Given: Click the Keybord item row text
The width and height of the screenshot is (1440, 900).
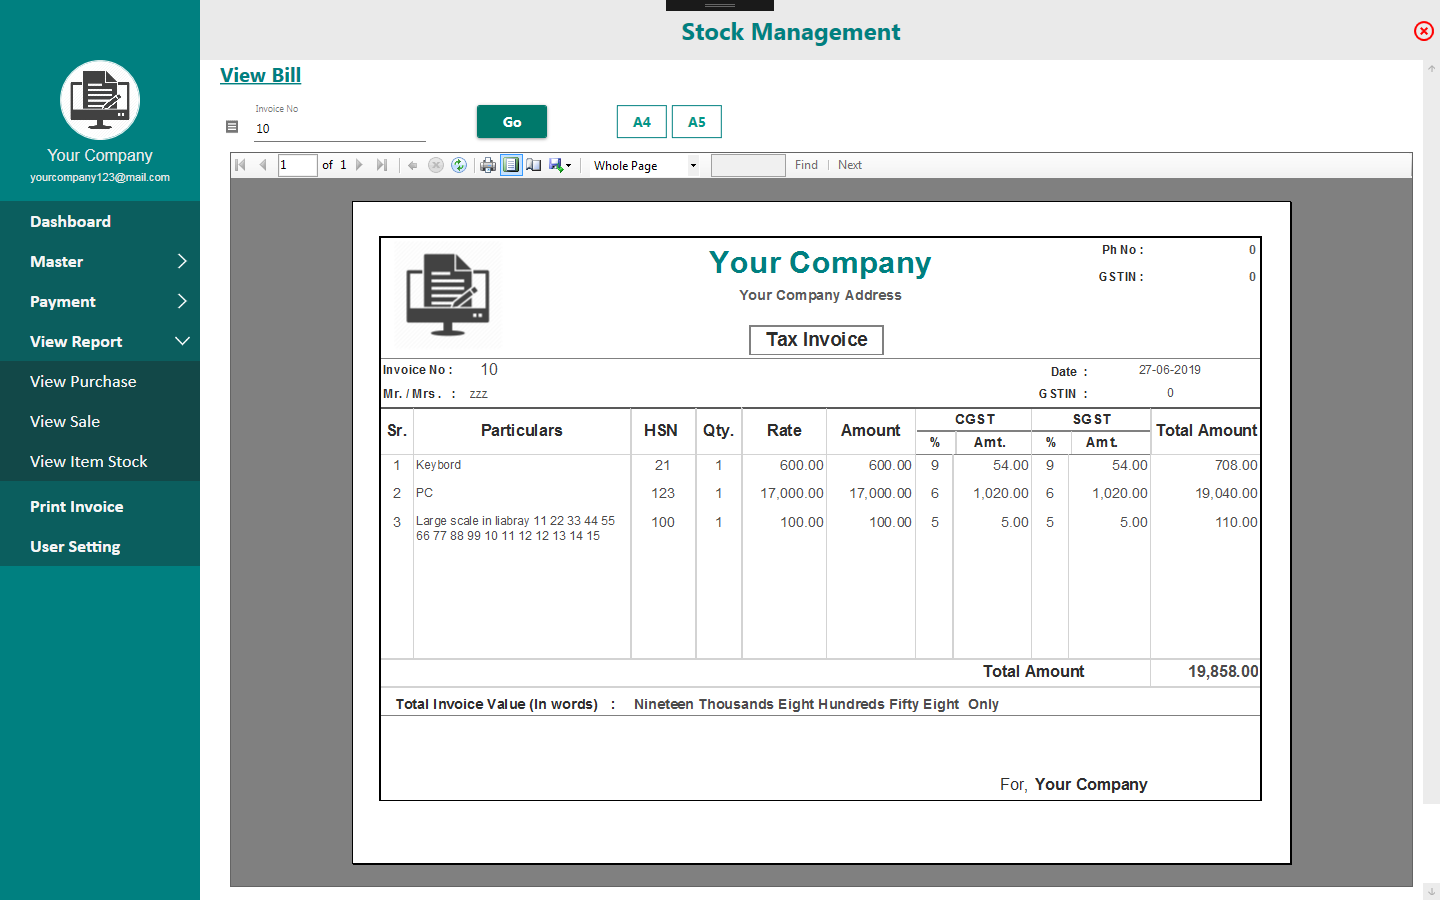Looking at the screenshot, I should coord(438,465).
